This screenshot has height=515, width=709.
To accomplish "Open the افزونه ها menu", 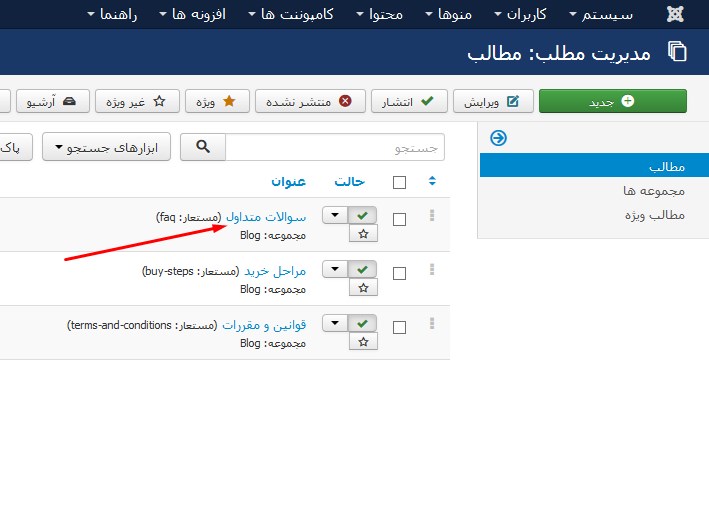I will [x=193, y=14].
